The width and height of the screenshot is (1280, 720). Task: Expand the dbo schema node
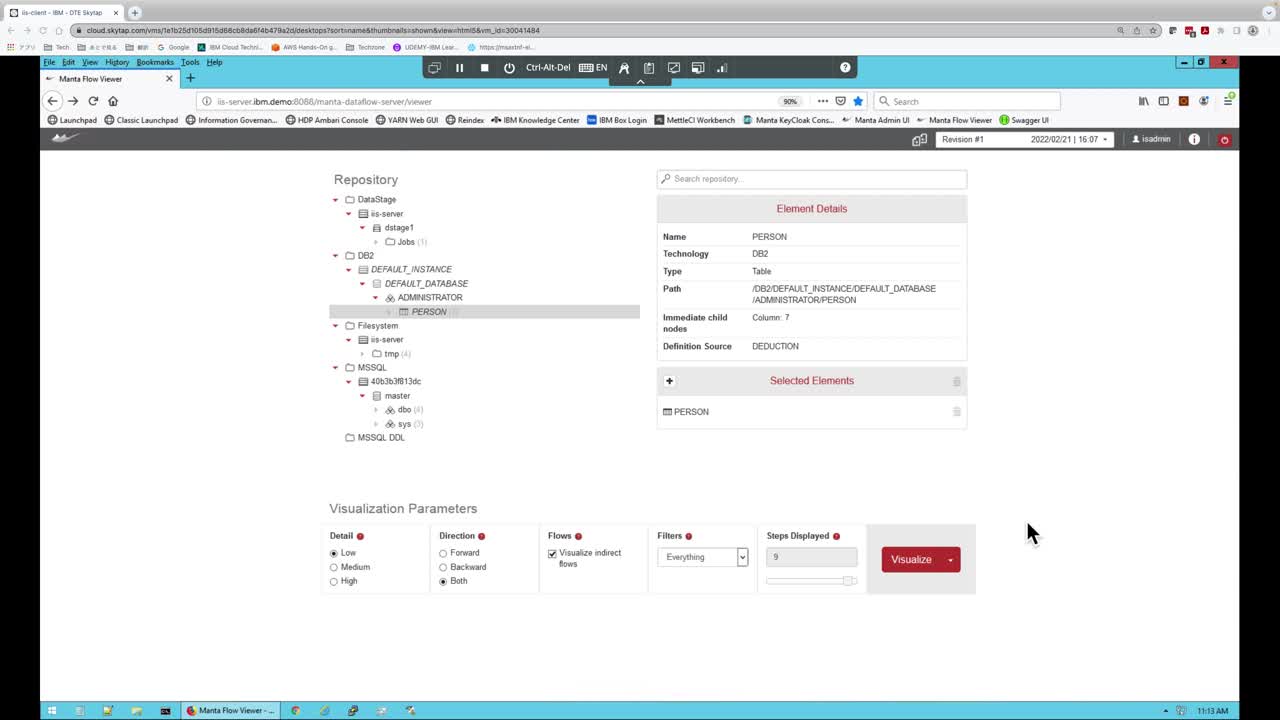376,410
